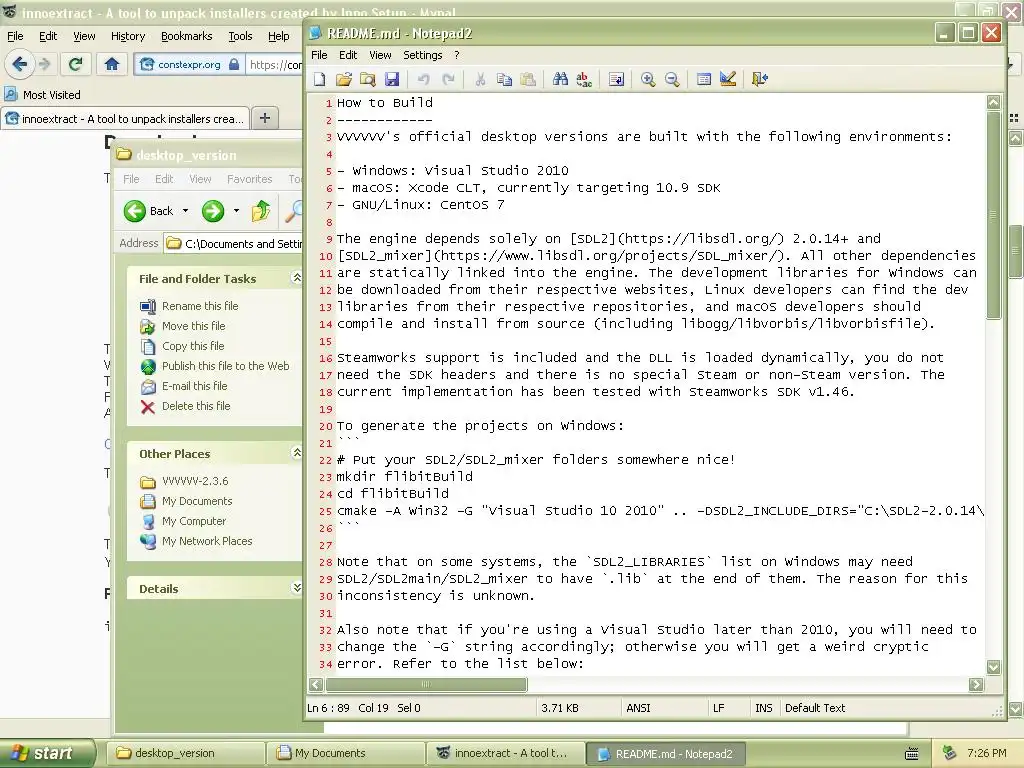The height and width of the screenshot is (768, 1024).
Task: Open the ? help menu in Notepad2
Action: [456, 56]
